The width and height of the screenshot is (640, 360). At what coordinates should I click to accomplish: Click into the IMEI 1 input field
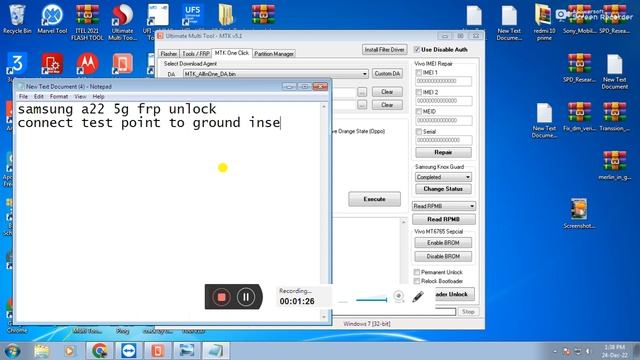click(x=444, y=81)
